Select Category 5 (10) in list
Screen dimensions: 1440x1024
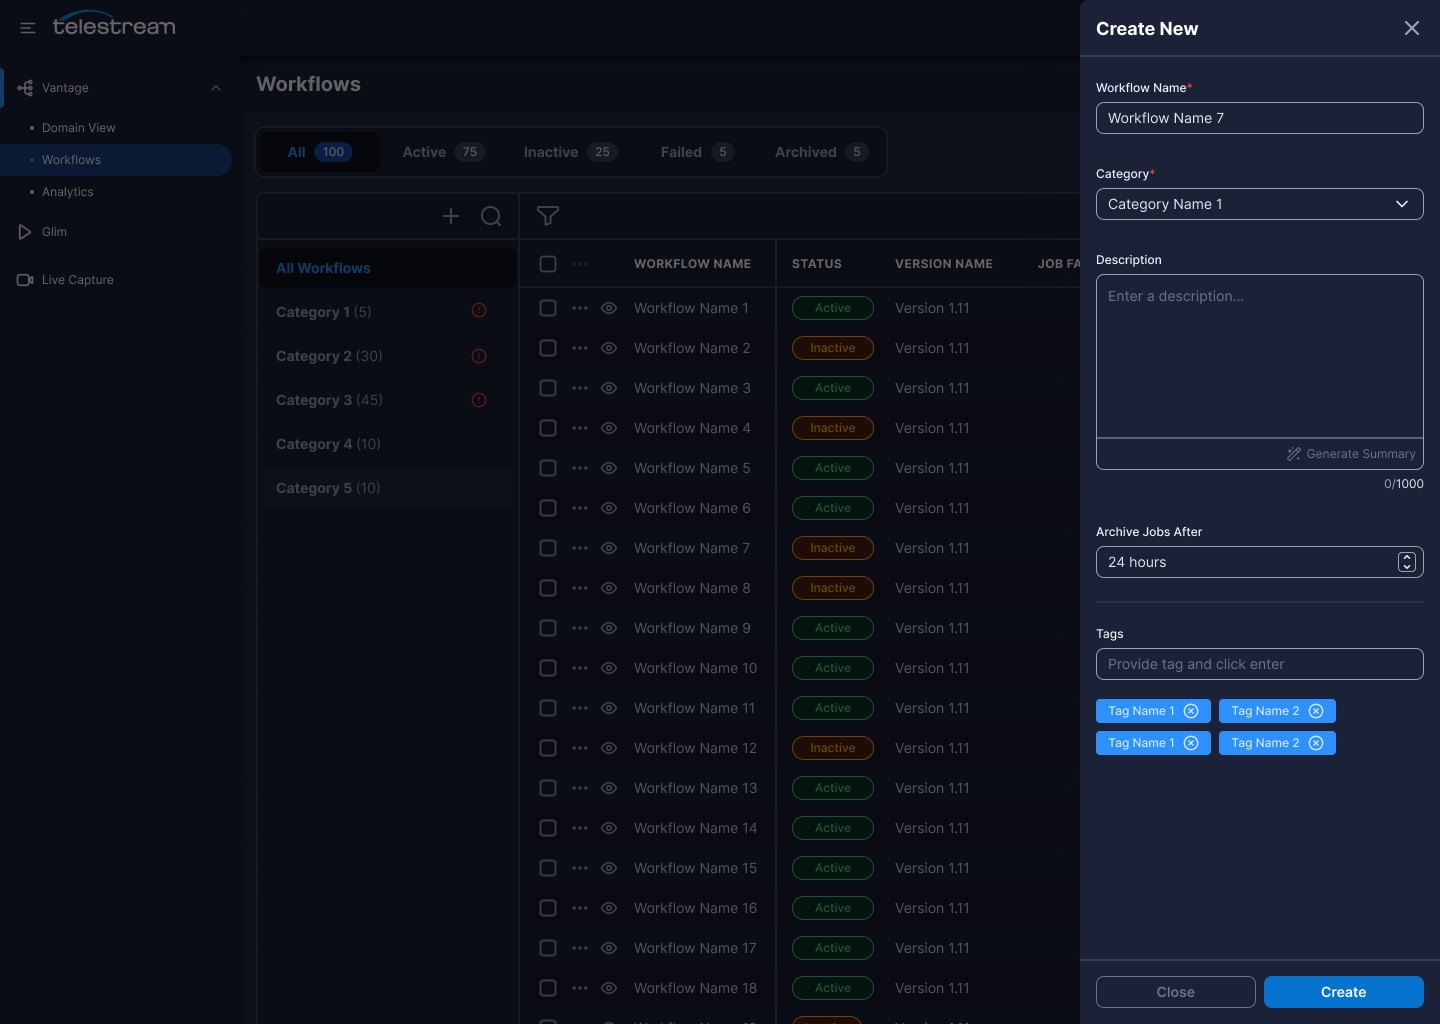pyautogui.click(x=388, y=488)
